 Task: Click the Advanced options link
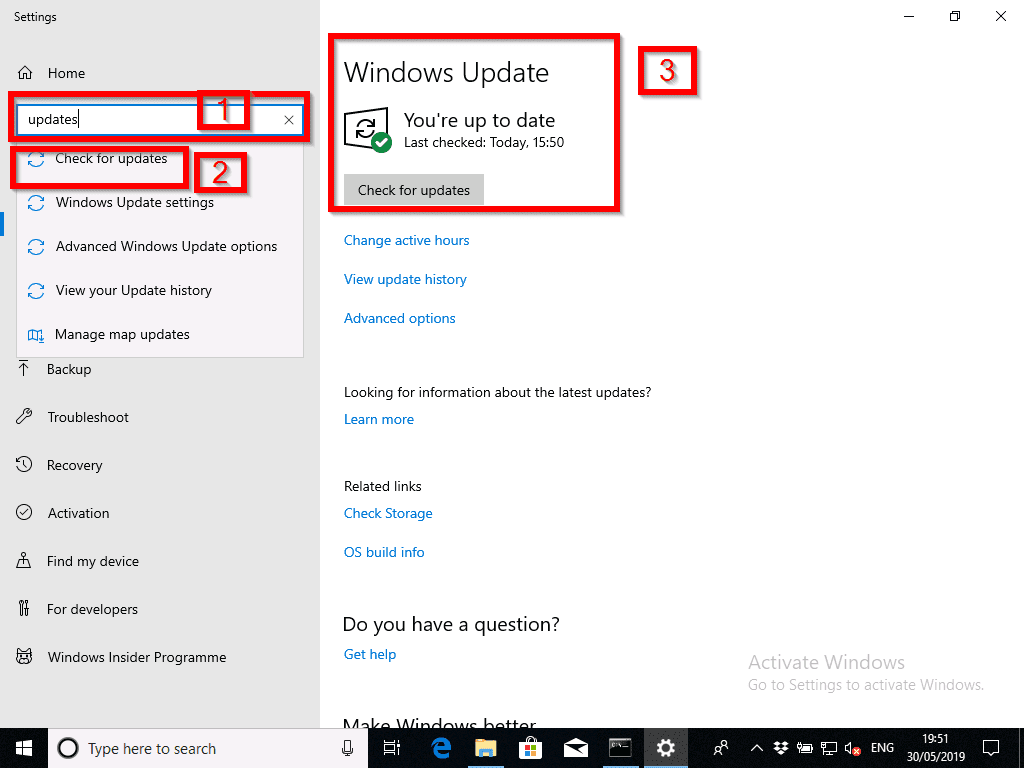[399, 318]
